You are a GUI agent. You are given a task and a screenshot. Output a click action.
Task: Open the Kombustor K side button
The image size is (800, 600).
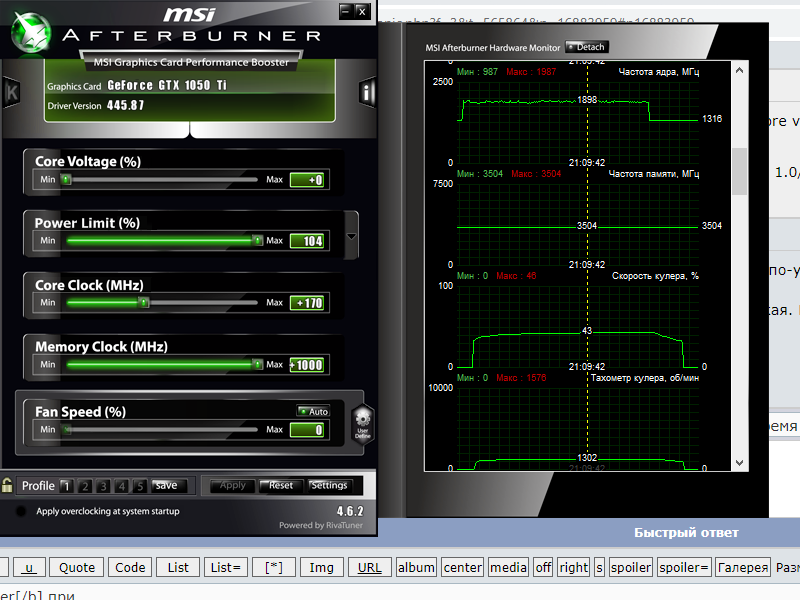pyautogui.click(x=11, y=92)
